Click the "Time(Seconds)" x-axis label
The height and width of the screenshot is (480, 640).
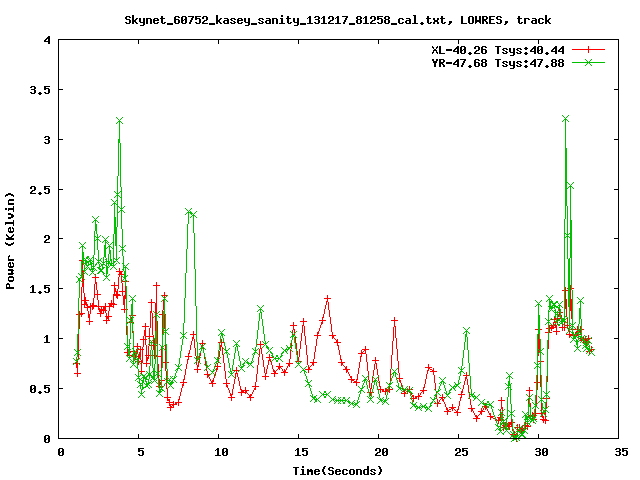coord(338,471)
